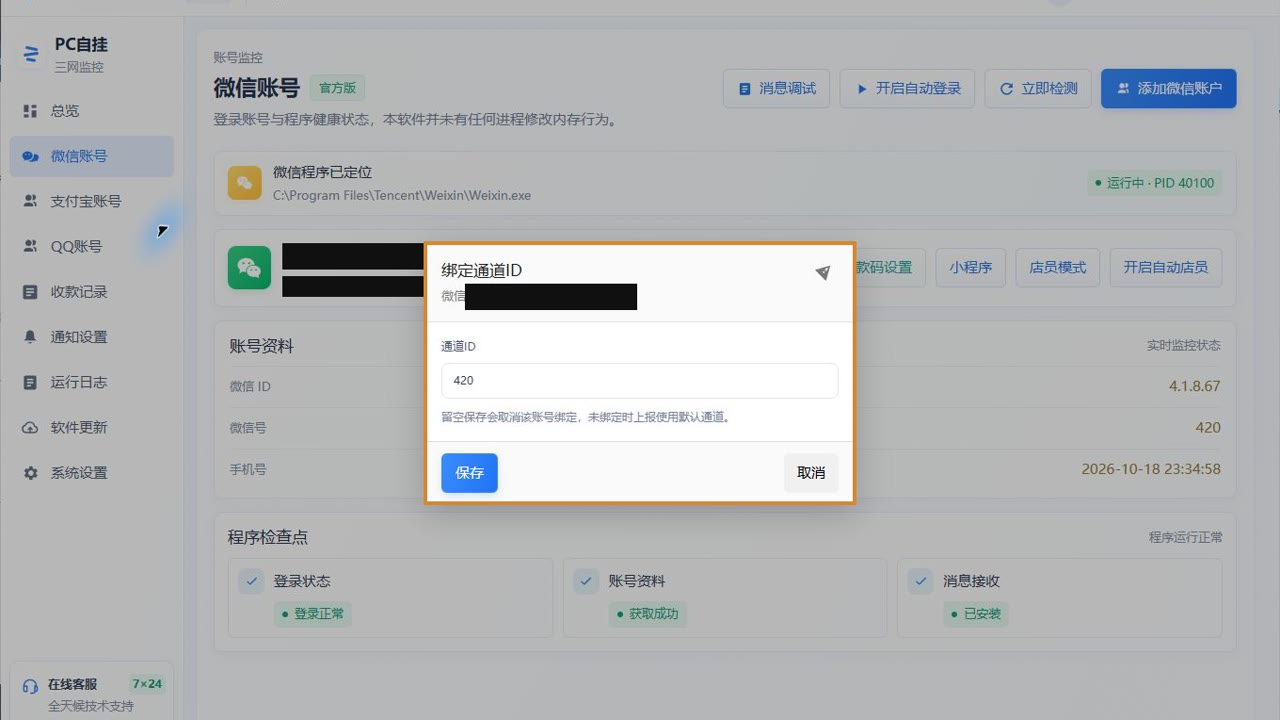This screenshot has width=1280, height=720.
Task: Open 总览 in the sidebar
Action: point(92,111)
